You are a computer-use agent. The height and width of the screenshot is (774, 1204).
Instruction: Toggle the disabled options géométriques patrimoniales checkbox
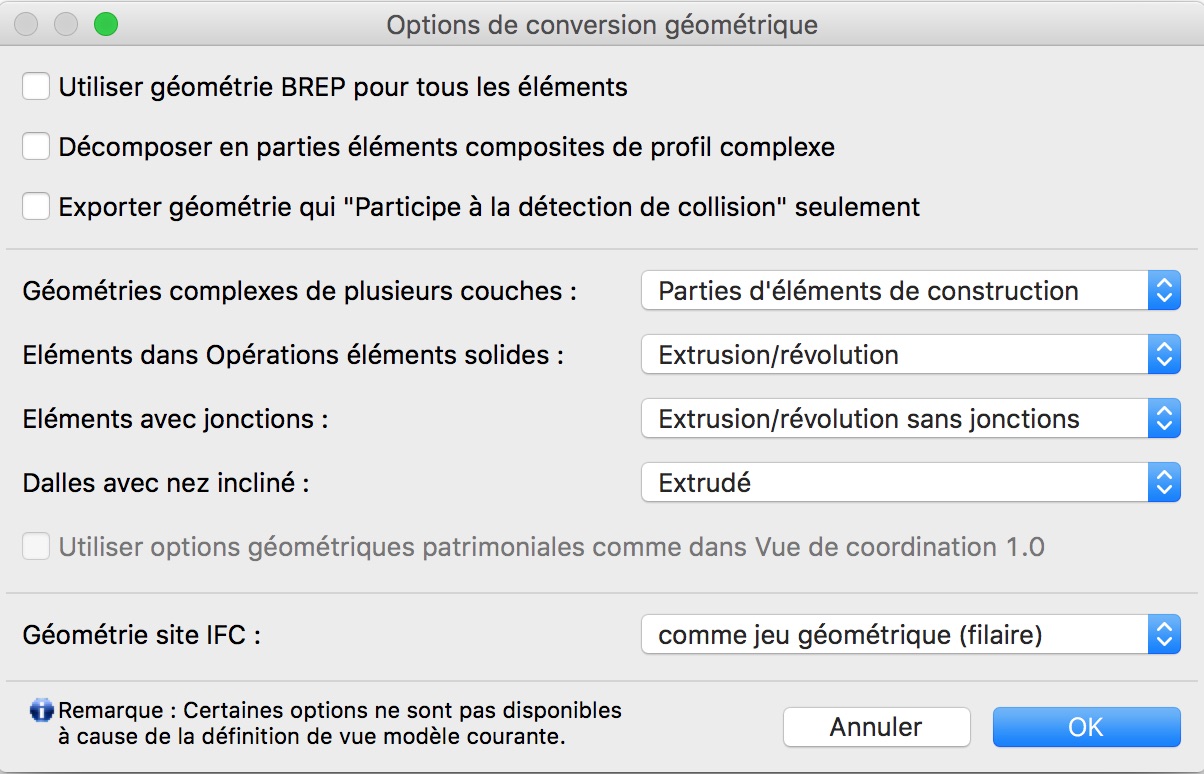coord(37,547)
